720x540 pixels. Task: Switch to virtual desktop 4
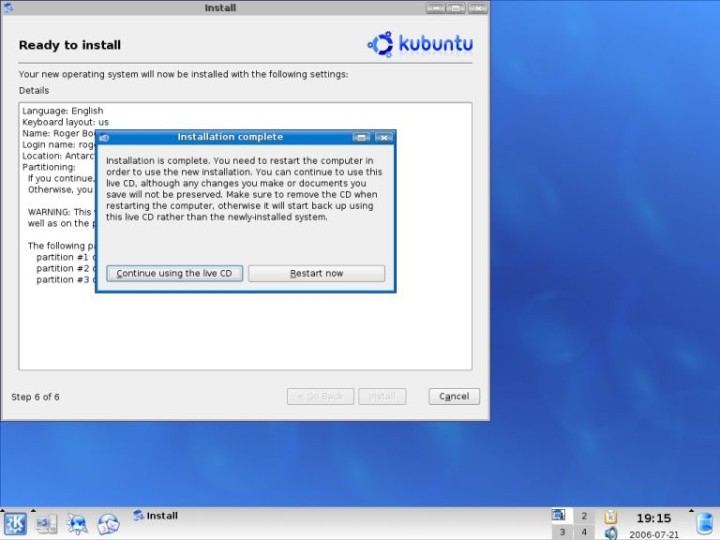pos(584,532)
